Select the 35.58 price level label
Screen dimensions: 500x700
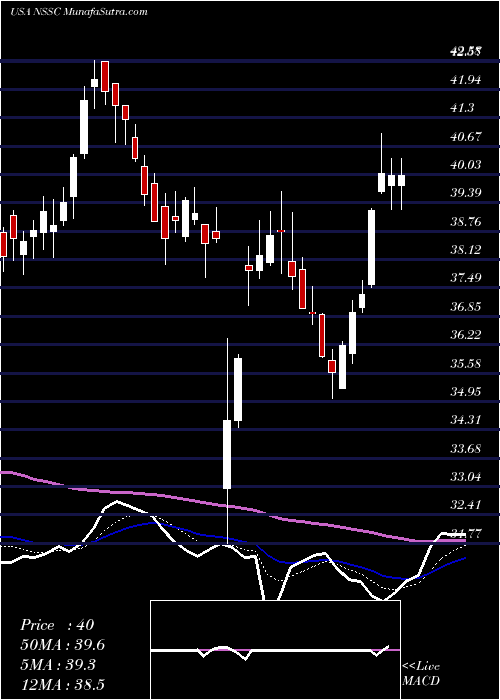point(466,363)
